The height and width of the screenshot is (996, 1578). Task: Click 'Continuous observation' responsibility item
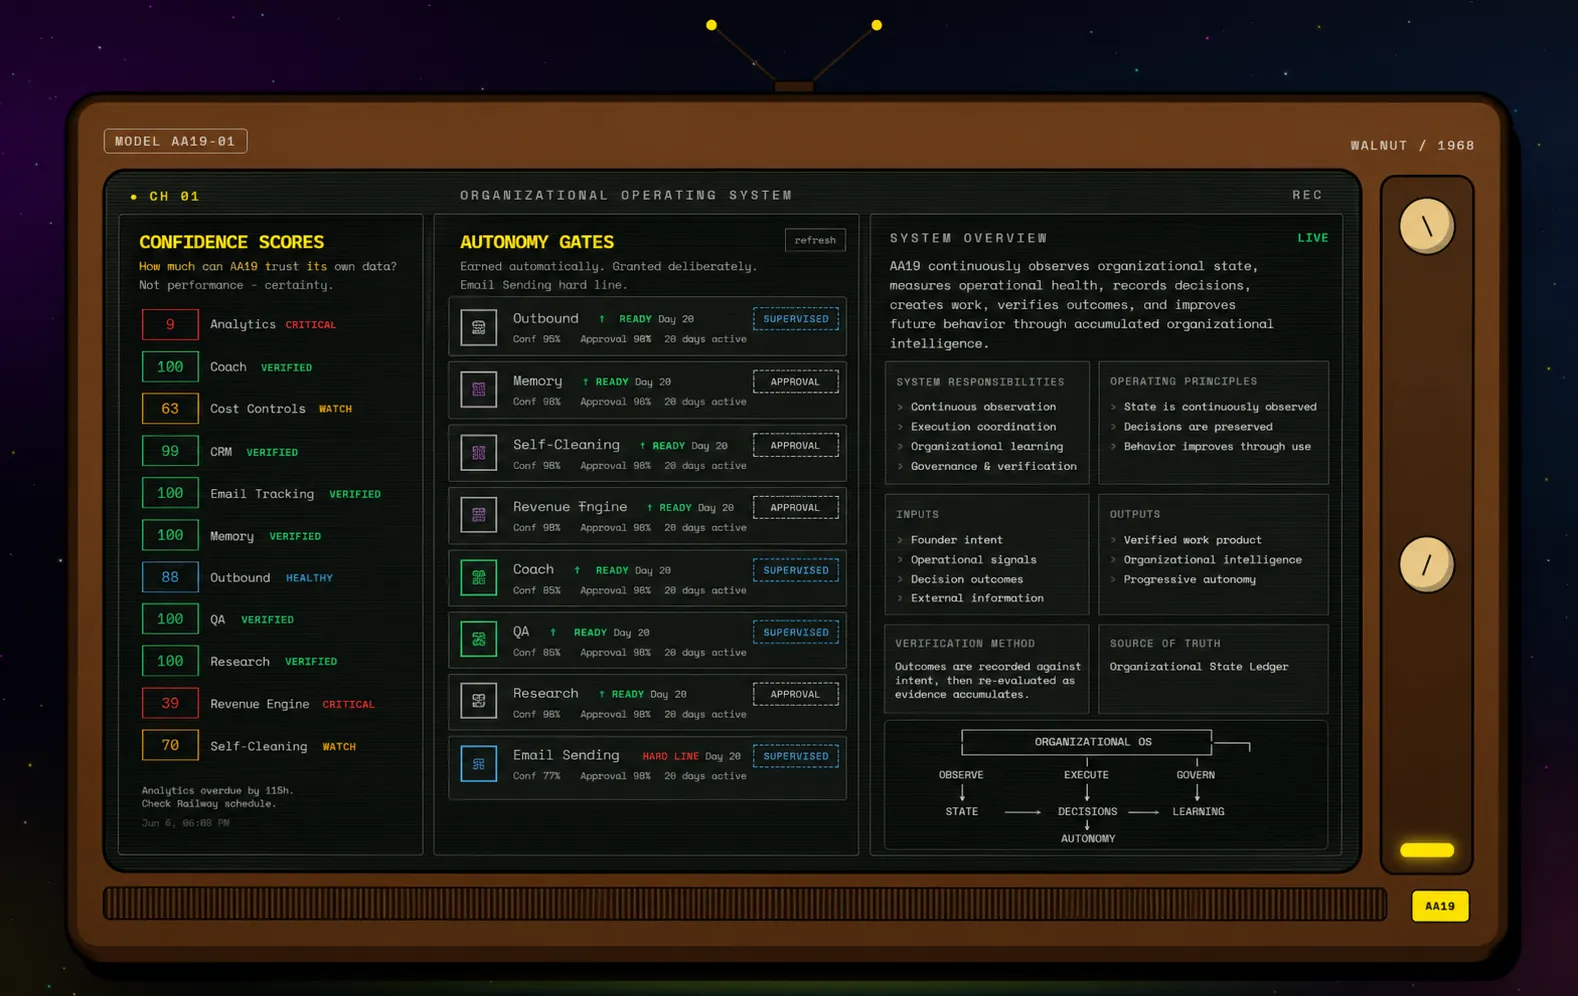(x=983, y=407)
